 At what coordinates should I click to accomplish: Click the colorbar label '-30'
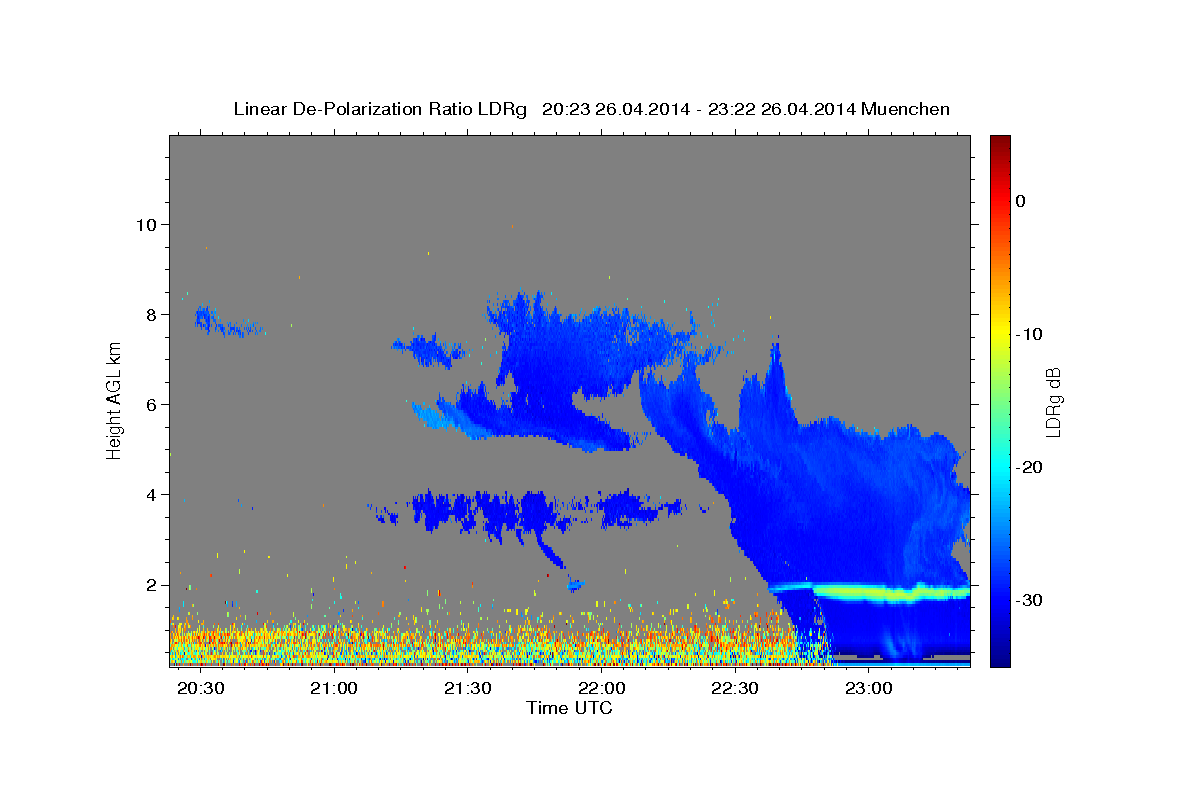coord(1029,600)
